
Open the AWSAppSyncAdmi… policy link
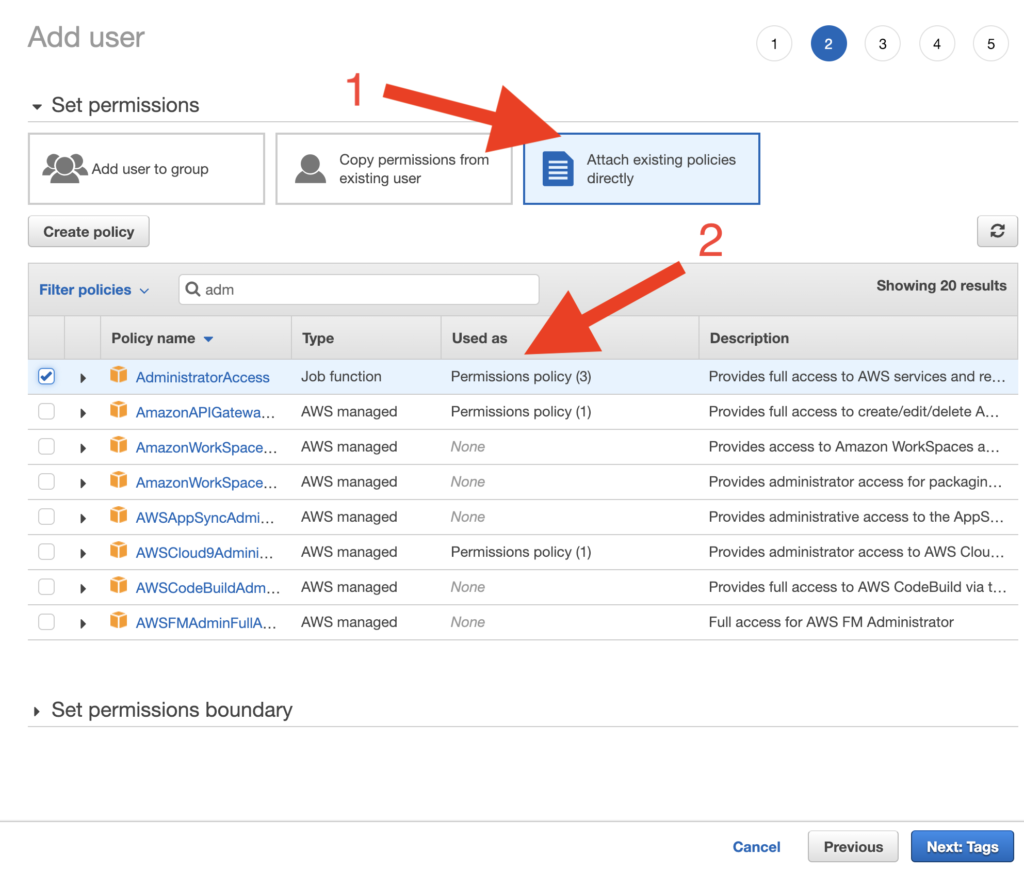205,518
